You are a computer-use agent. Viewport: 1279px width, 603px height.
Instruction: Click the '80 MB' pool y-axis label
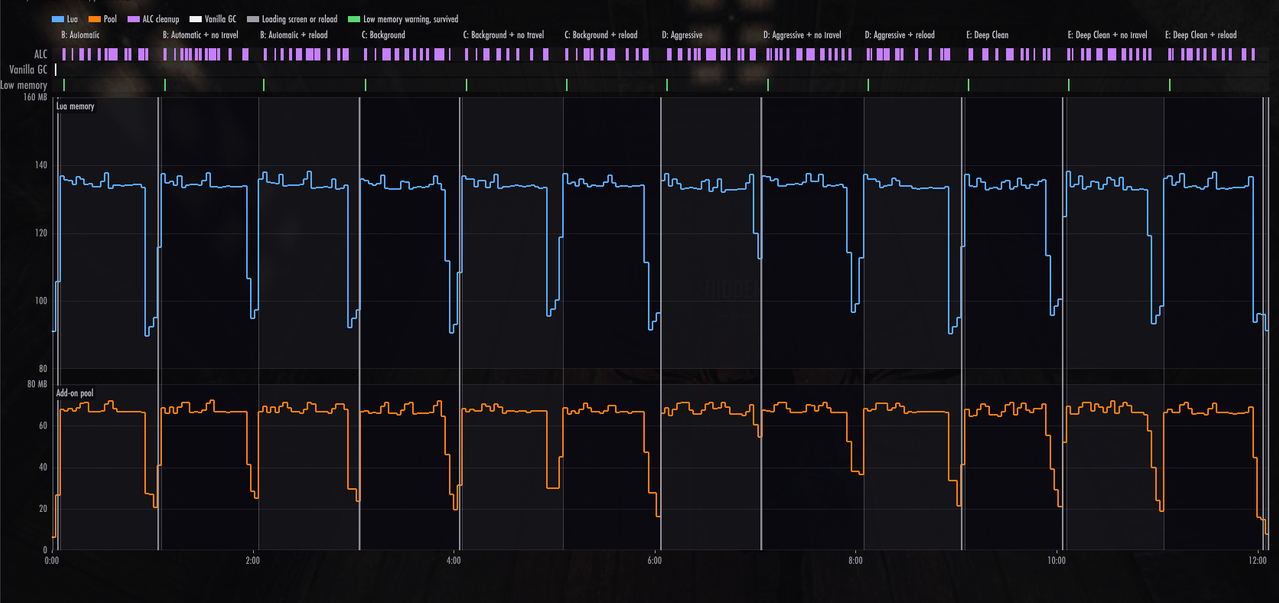[35, 384]
